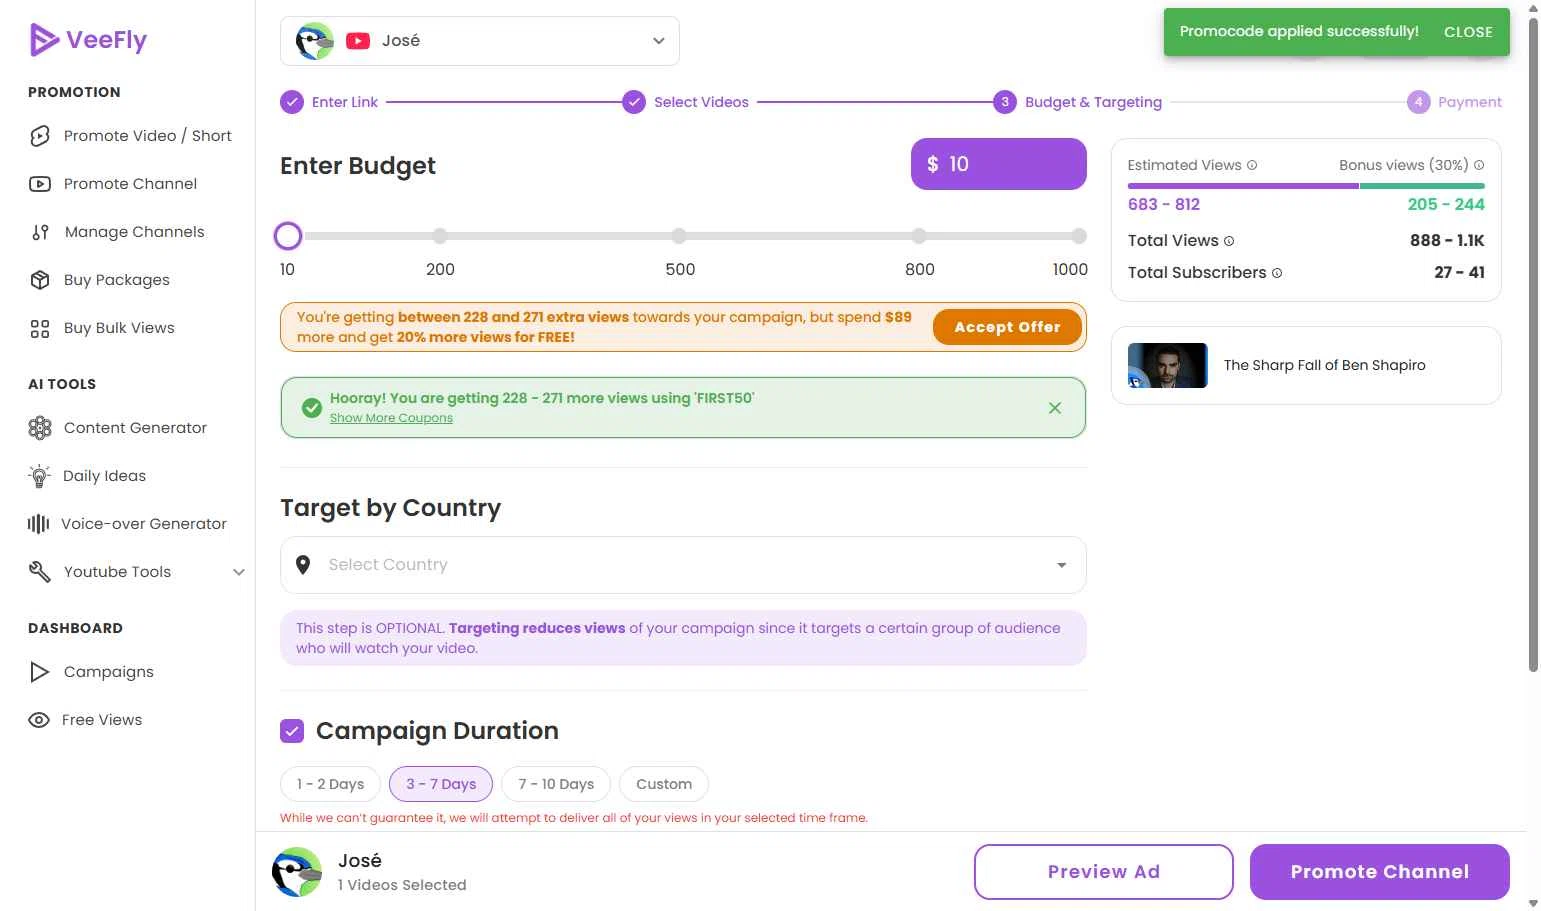
Task: Open Manage Channels menu item
Action: coord(134,232)
